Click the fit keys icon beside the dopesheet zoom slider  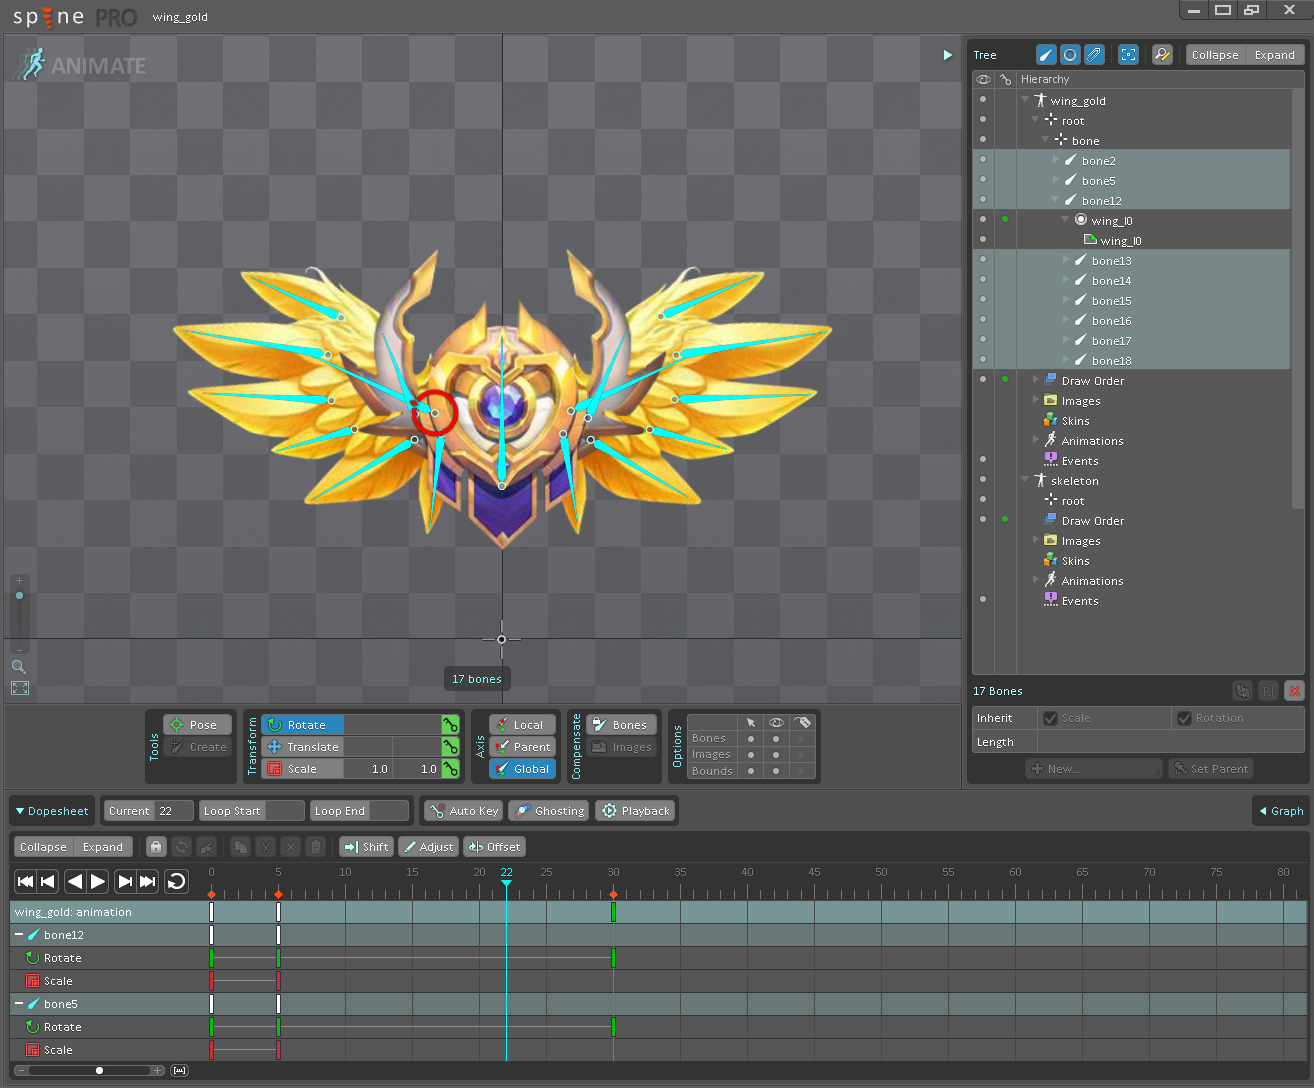click(x=179, y=1070)
